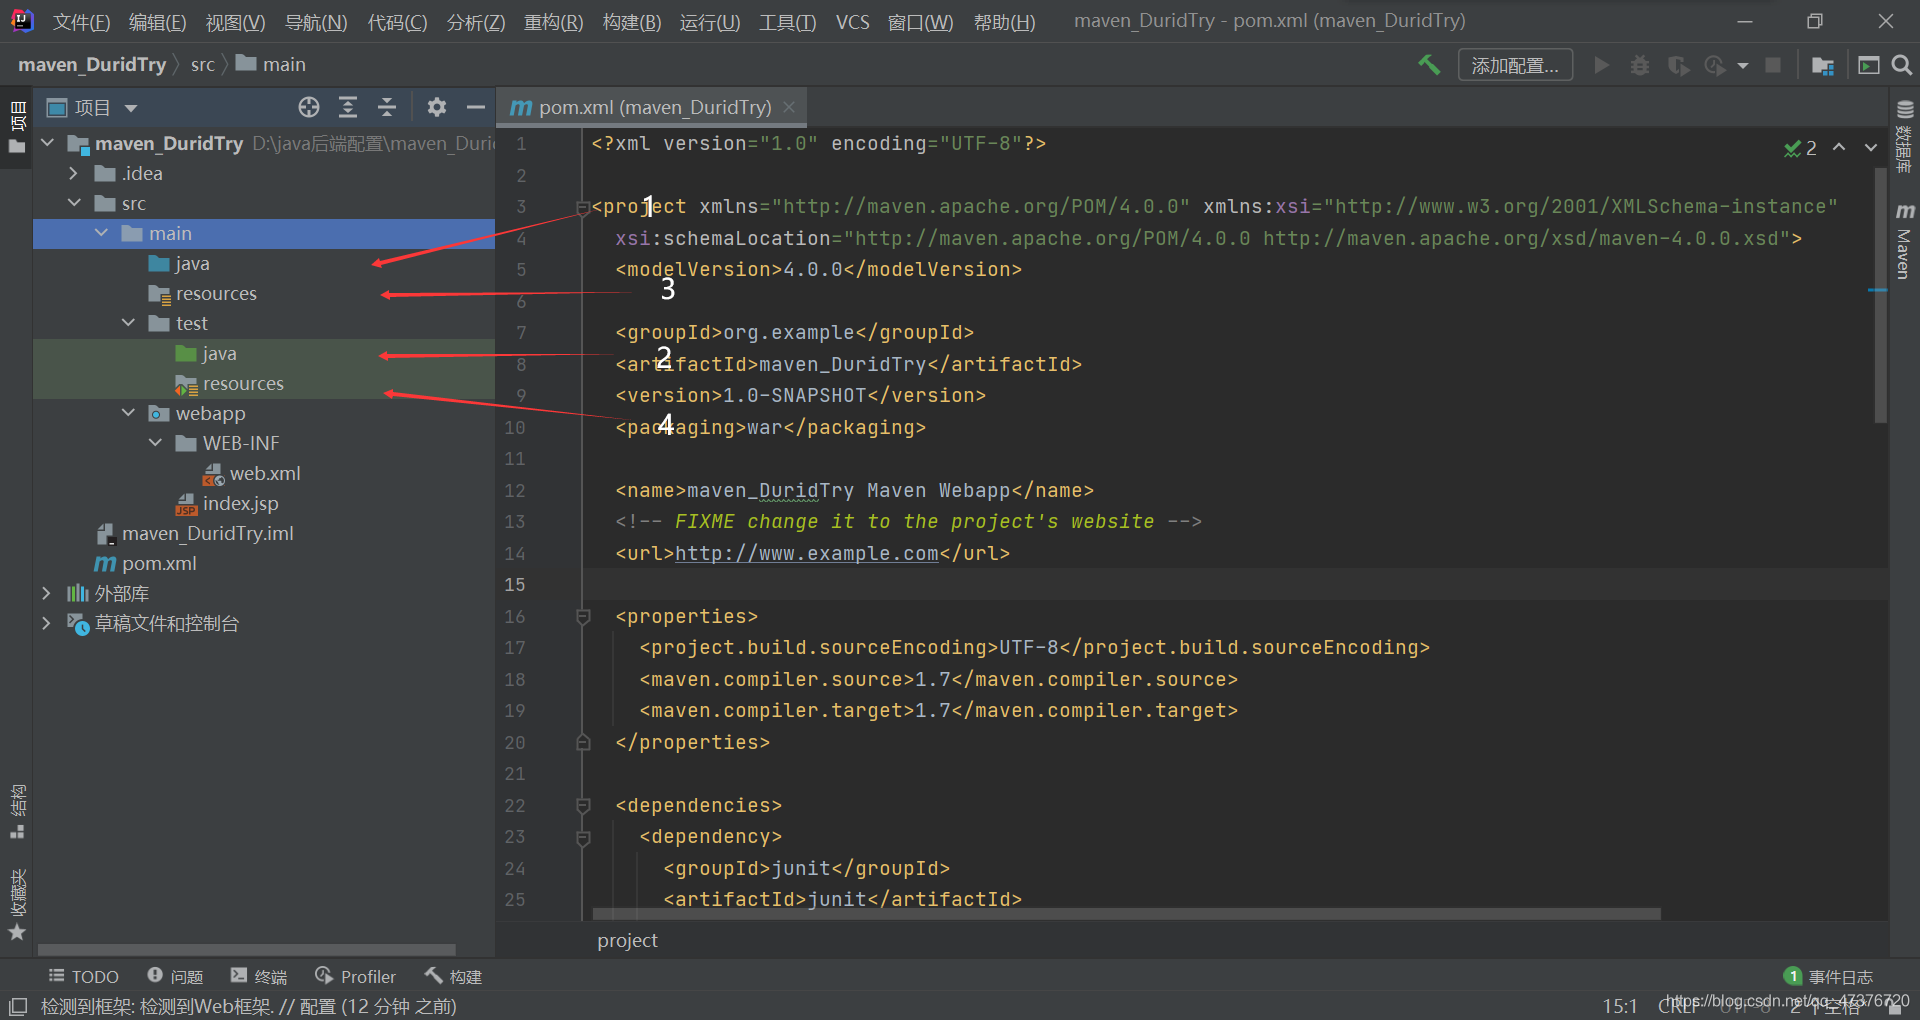Toggle fold marker at dependencies line 22

pos(583,806)
